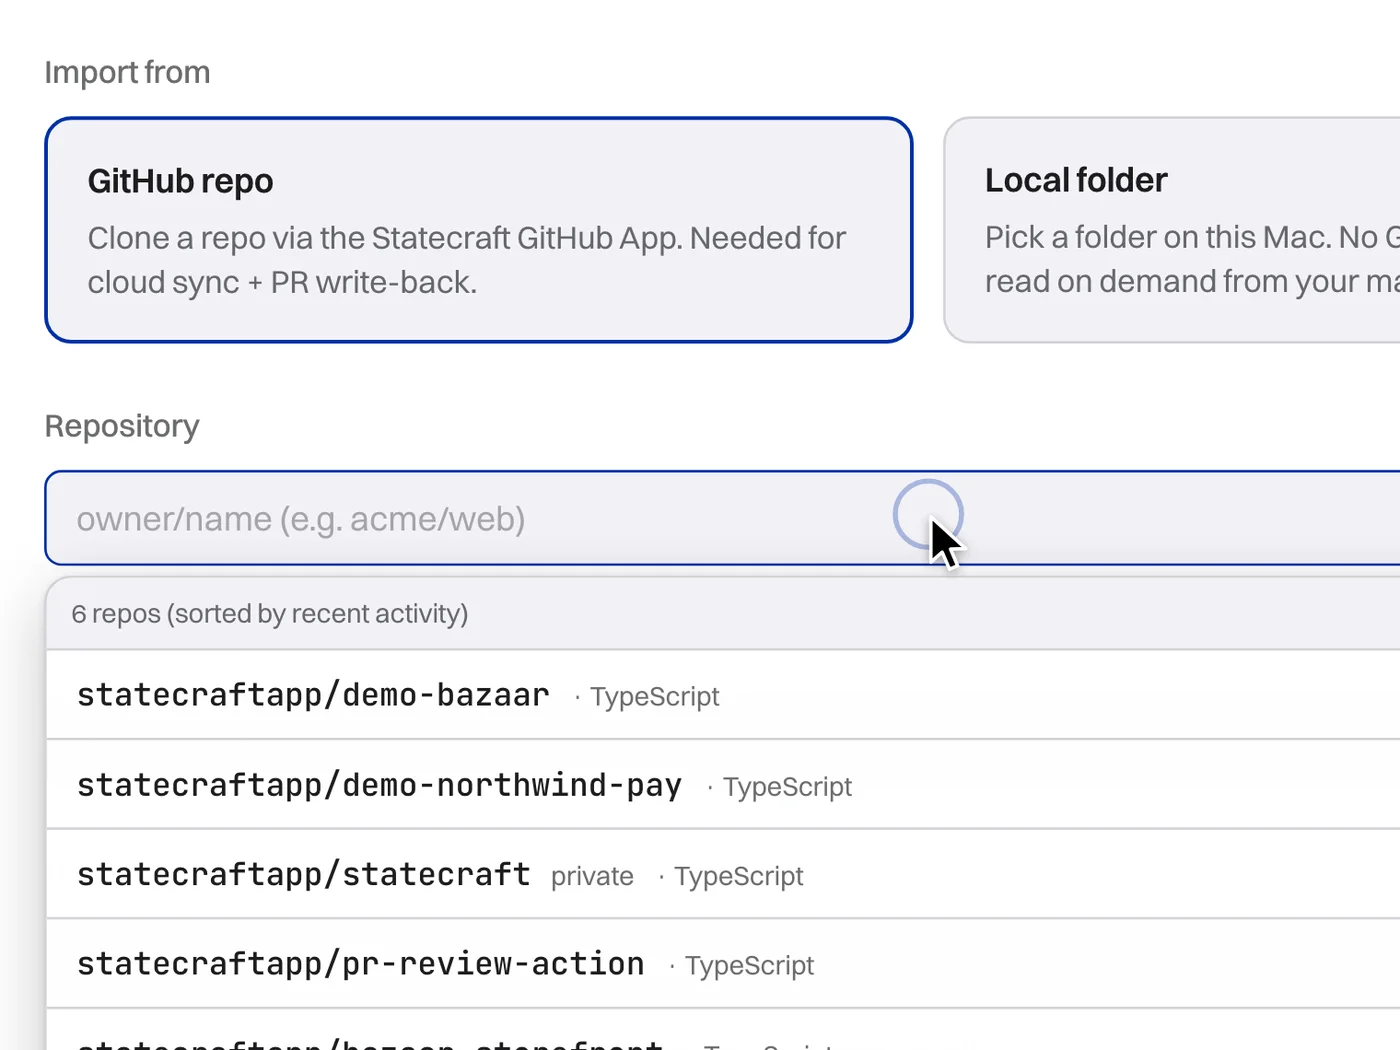Select the GitHub repo import option
Viewport: 1400px width, 1050px height.
479,230
